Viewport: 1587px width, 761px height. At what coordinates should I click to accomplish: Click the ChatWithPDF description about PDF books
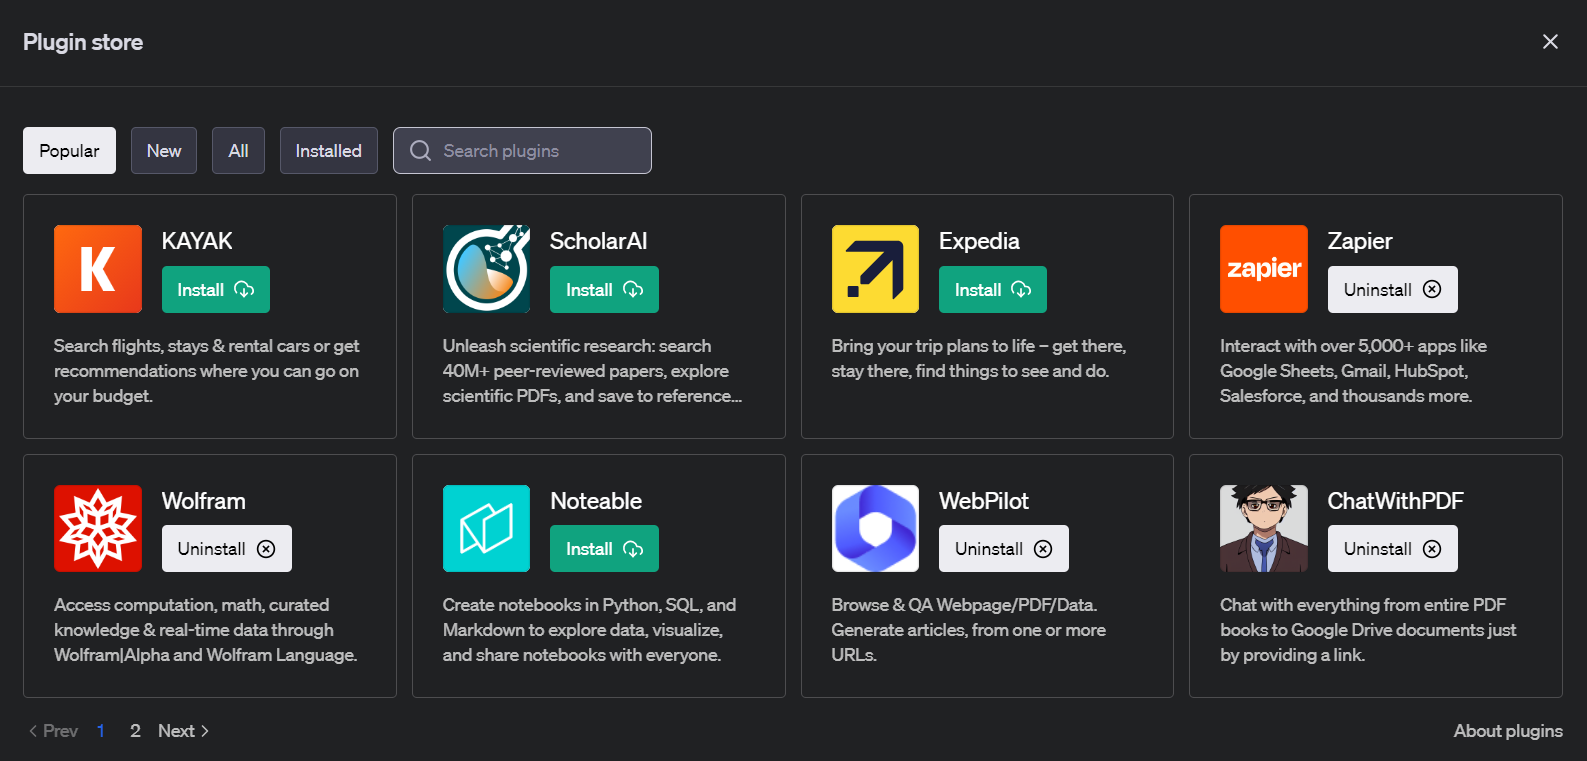tap(1368, 630)
